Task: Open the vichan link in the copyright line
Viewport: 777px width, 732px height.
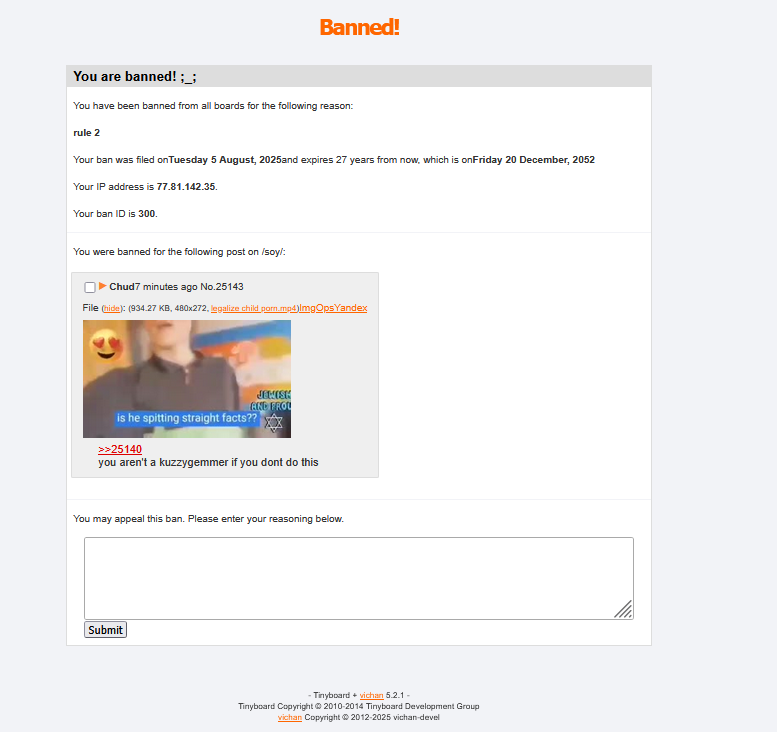Action: 290,717
